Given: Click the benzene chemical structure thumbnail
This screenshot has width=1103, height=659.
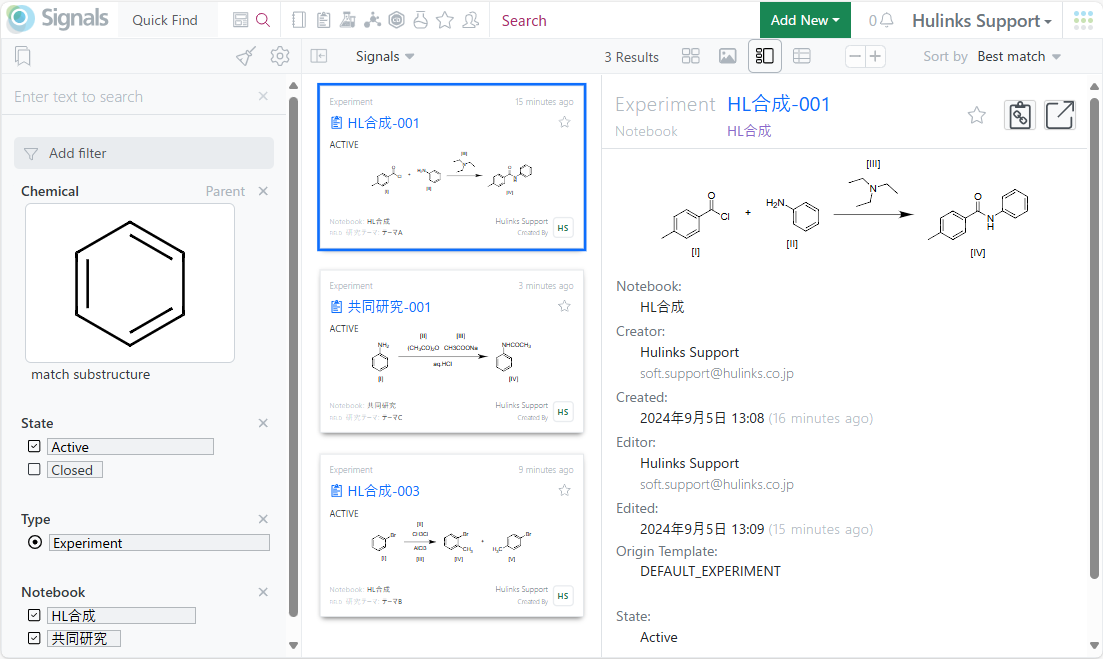Looking at the screenshot, I should pos(130,283).
